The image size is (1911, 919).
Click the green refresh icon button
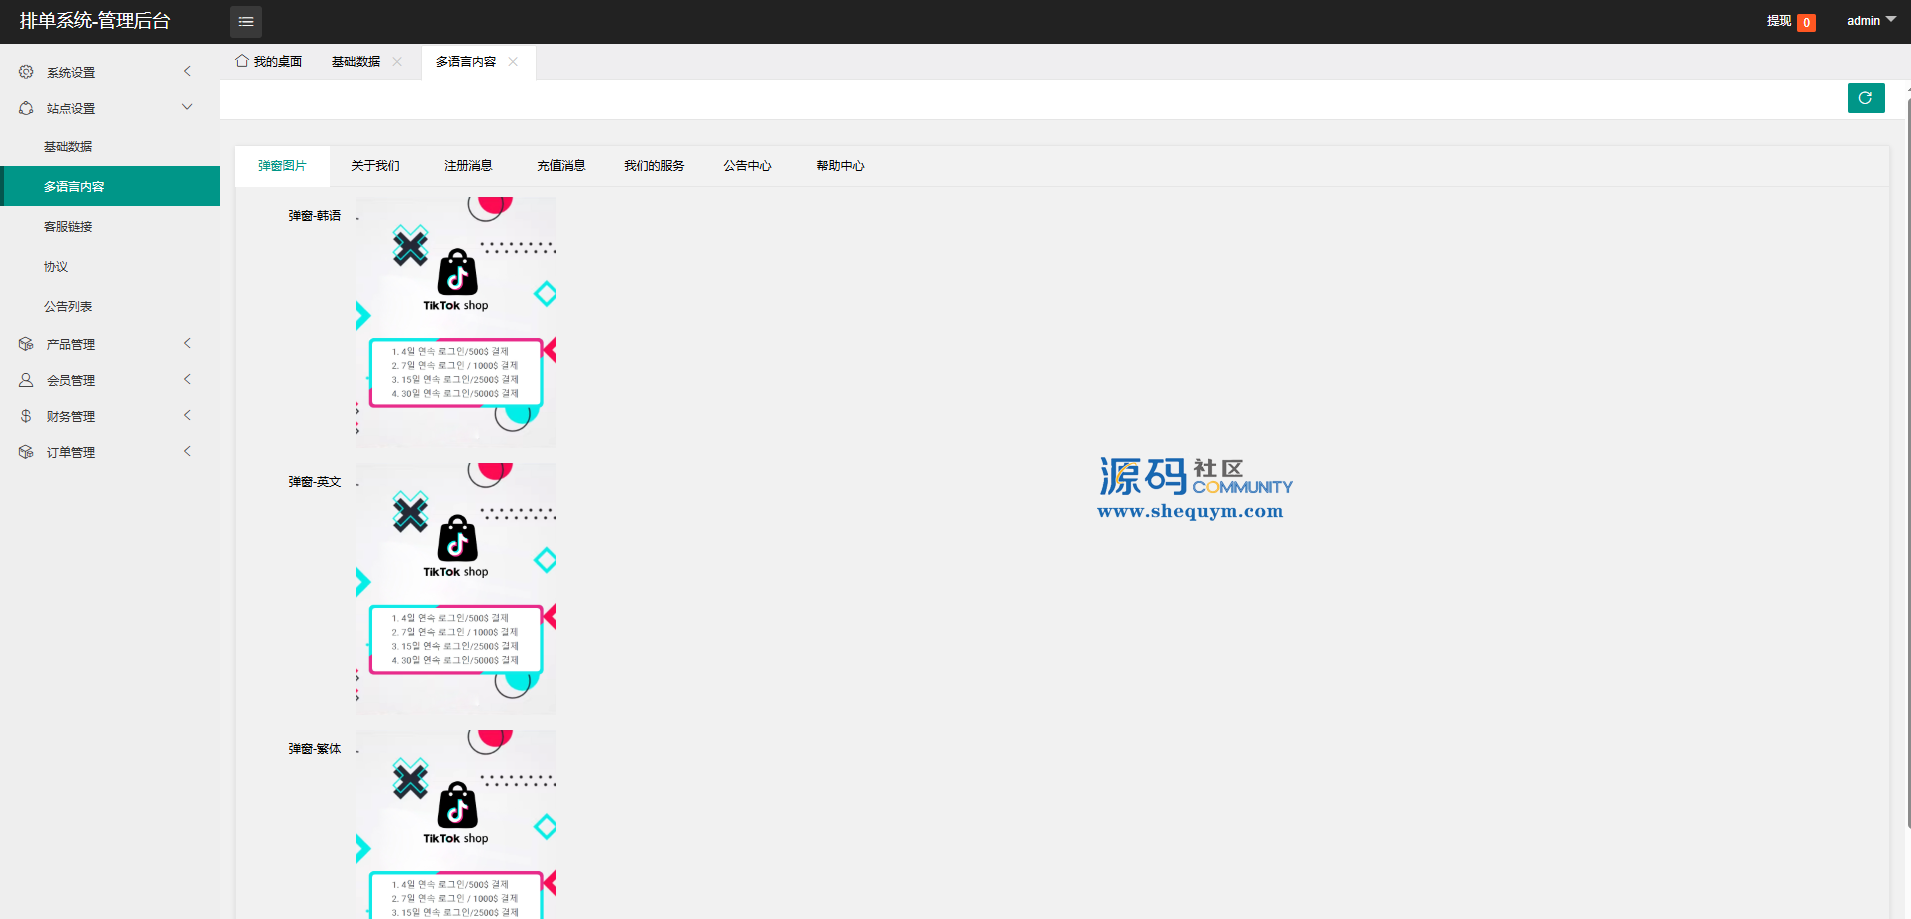[x=1865, y=98]
